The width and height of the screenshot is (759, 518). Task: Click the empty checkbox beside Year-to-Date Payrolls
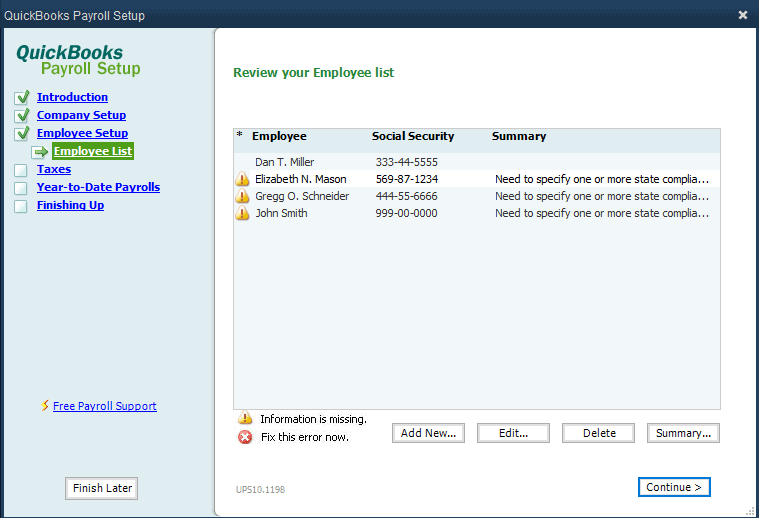pyautogui.click(x=21, y=188)
